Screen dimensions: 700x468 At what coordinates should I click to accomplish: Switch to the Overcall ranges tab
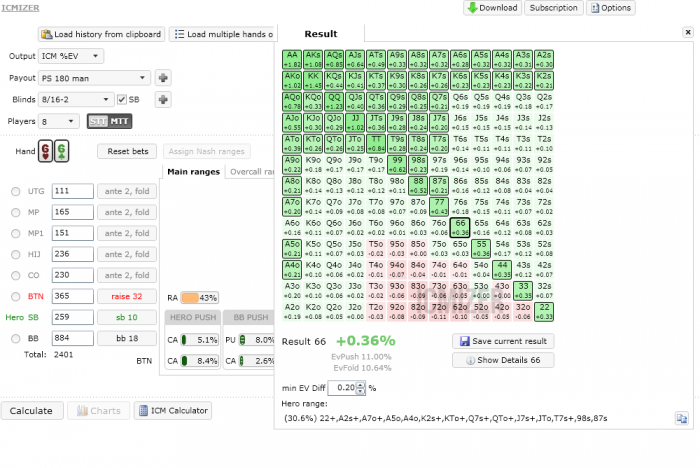click(x=251, y=172)
